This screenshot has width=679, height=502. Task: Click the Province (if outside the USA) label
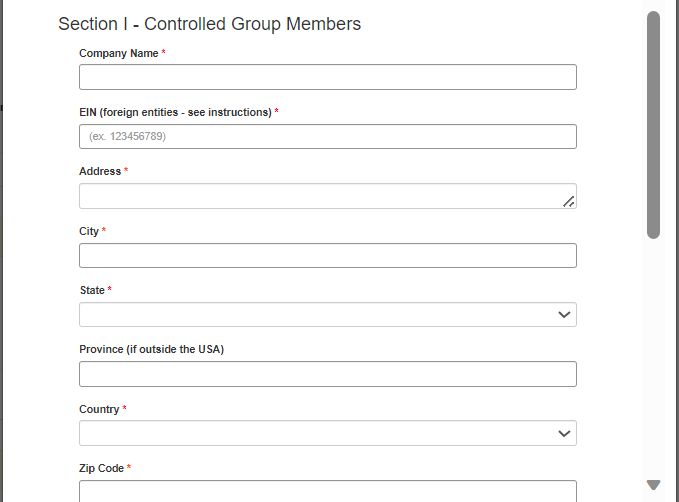(151, 349)
